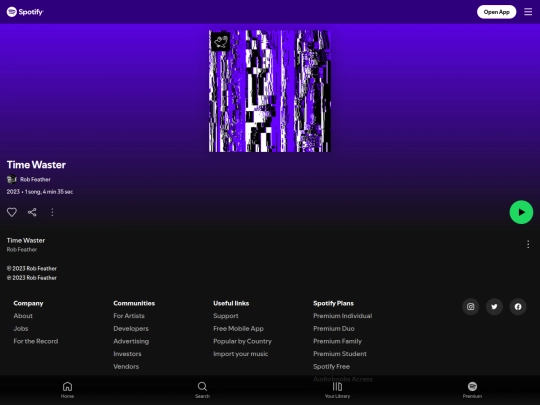The height and width of the screenshot is (405, 540).
Task: Open the Vendors link
Action: pyautogui.click(x=126, y=366)
